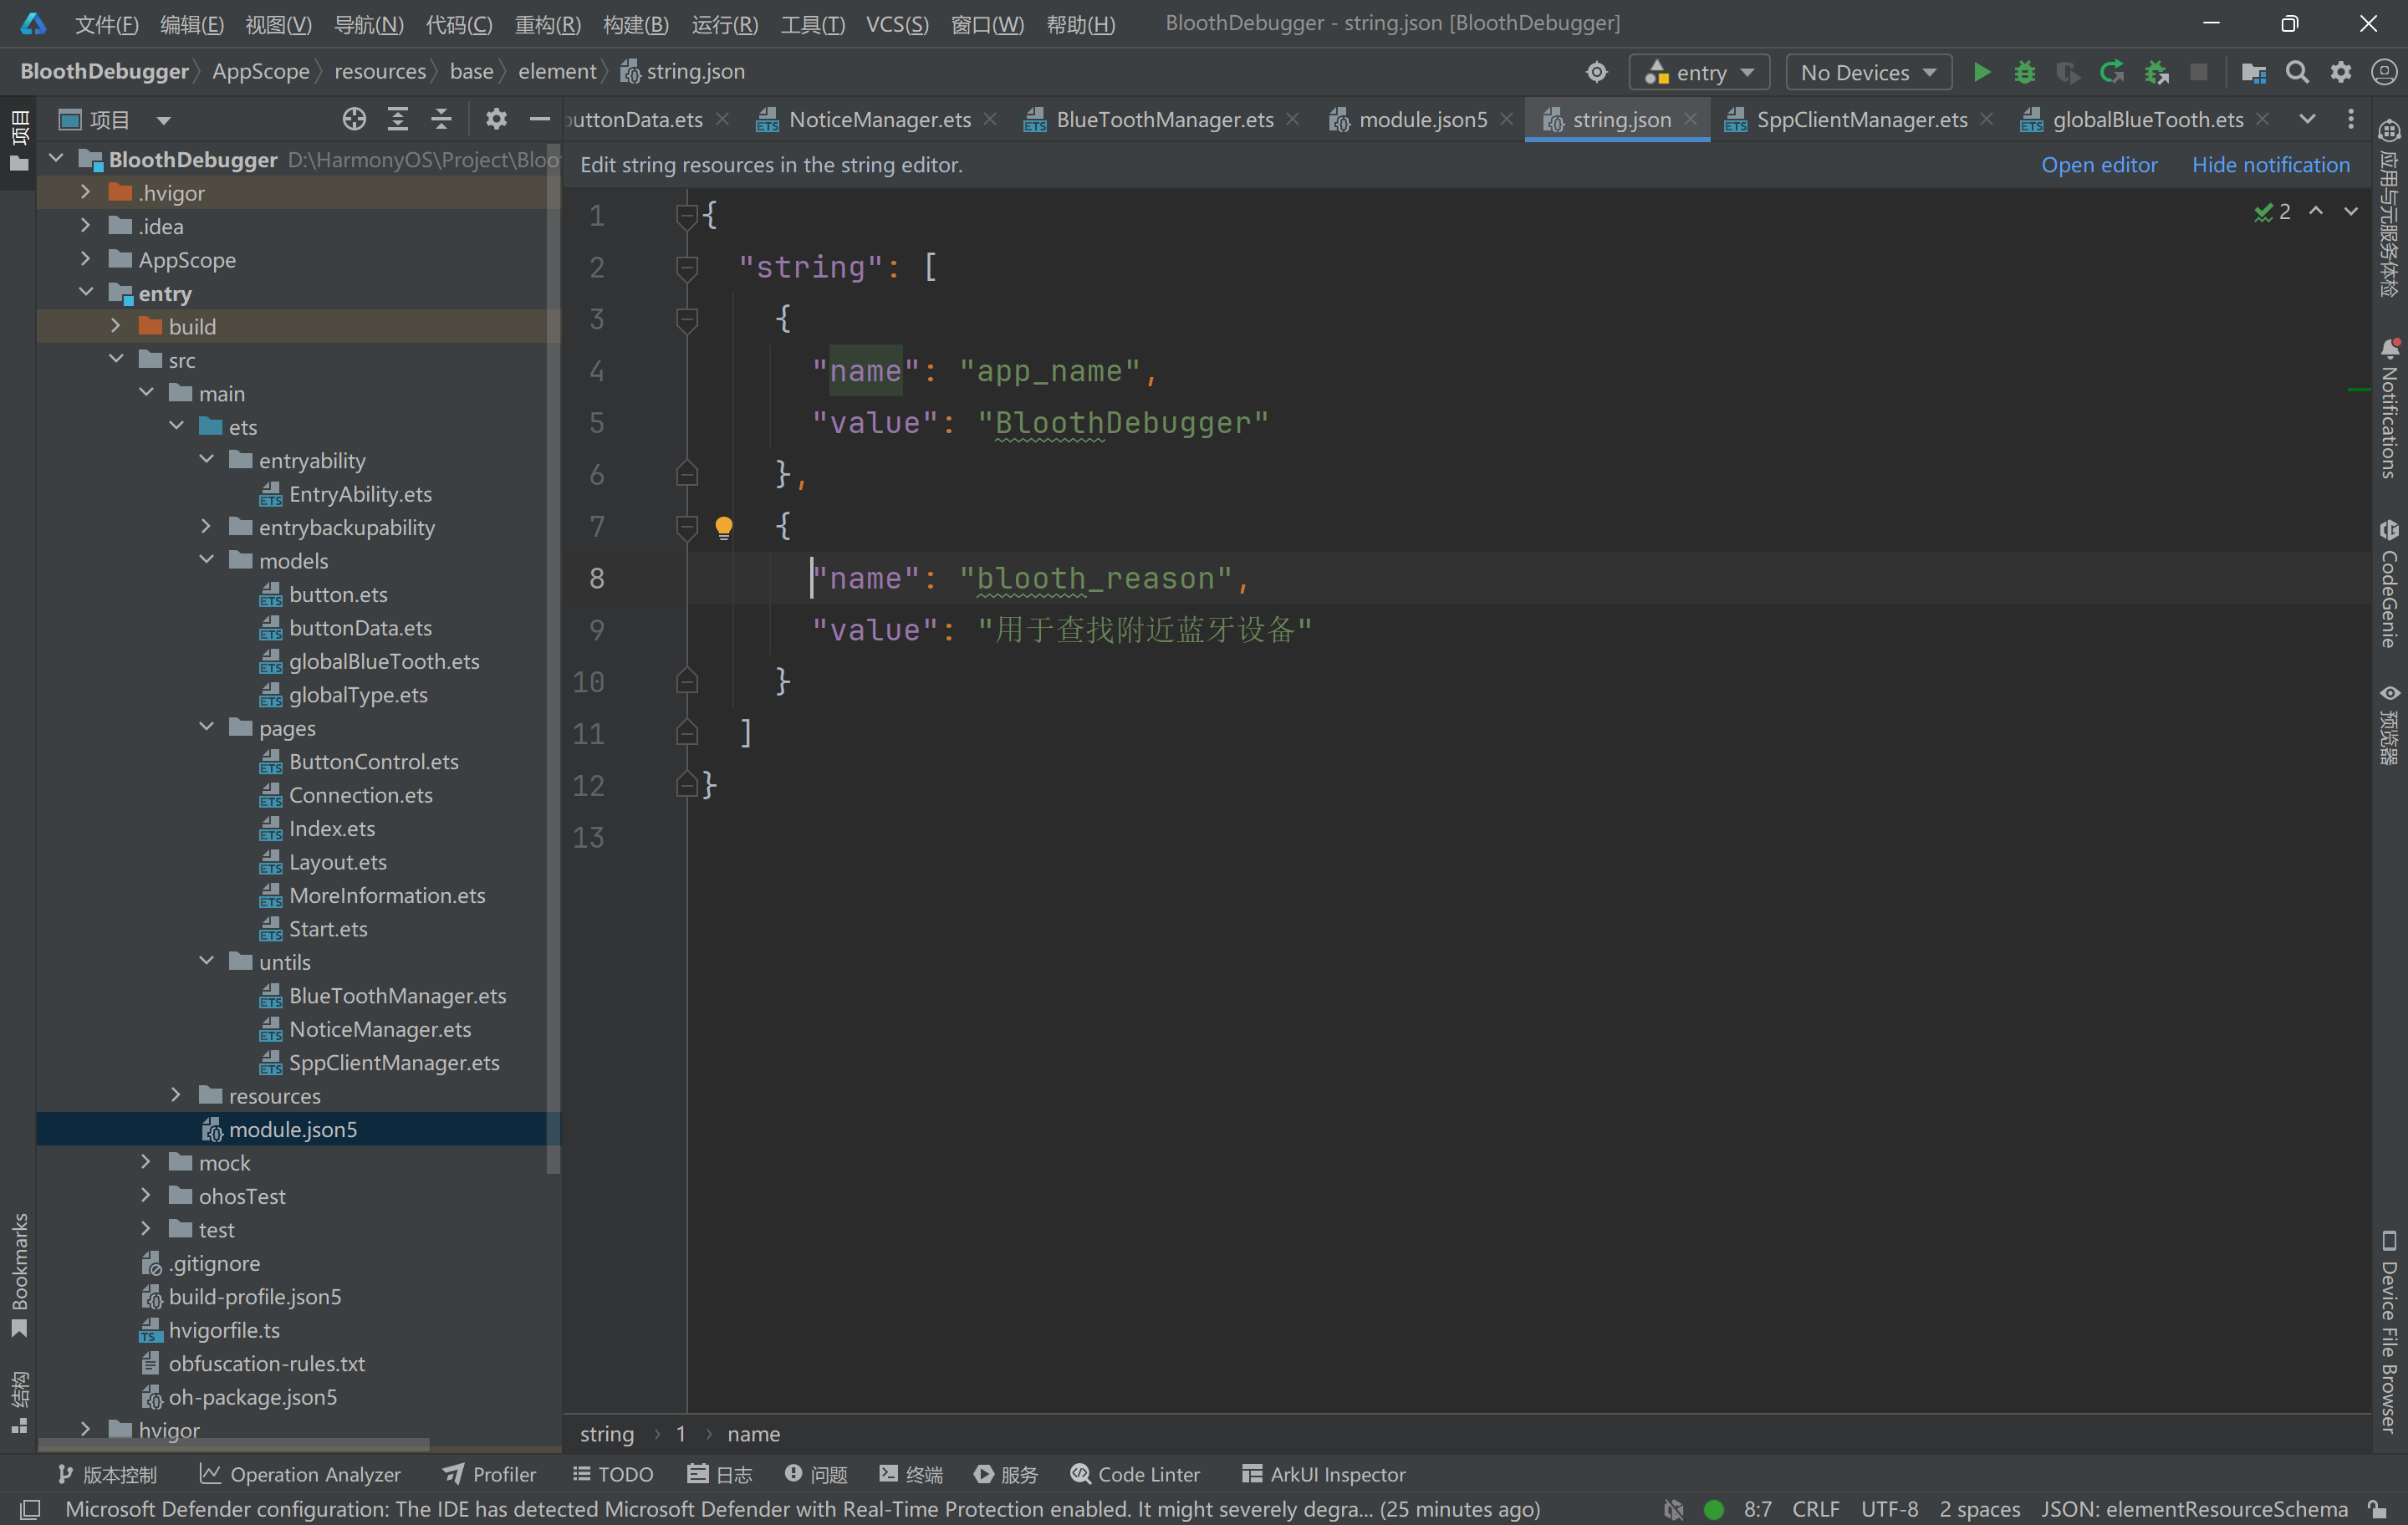
Task: Toggle the Bookmarks side panel
Action: pos(19,1273)
